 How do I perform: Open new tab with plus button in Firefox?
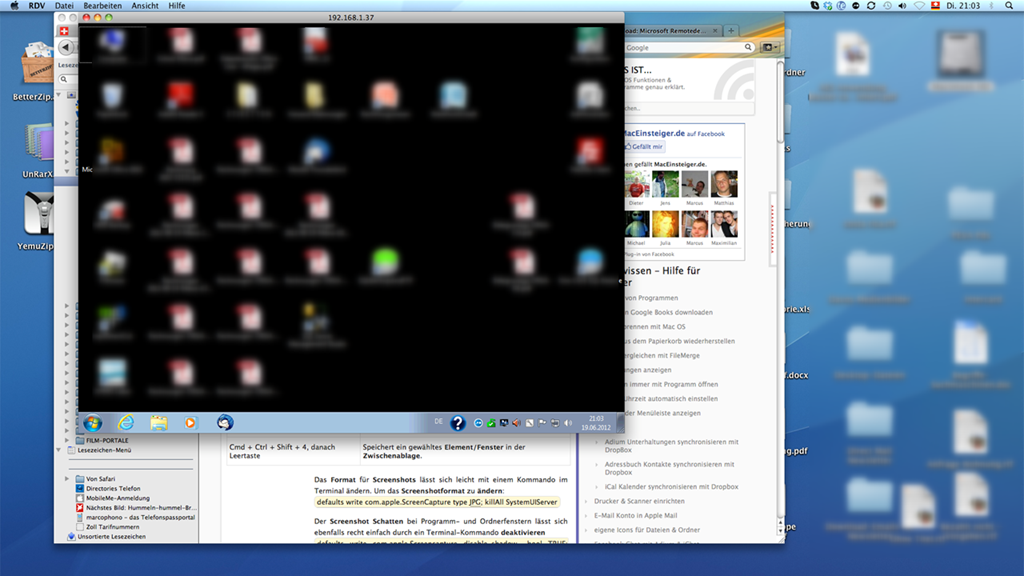(x=731, y=31)
